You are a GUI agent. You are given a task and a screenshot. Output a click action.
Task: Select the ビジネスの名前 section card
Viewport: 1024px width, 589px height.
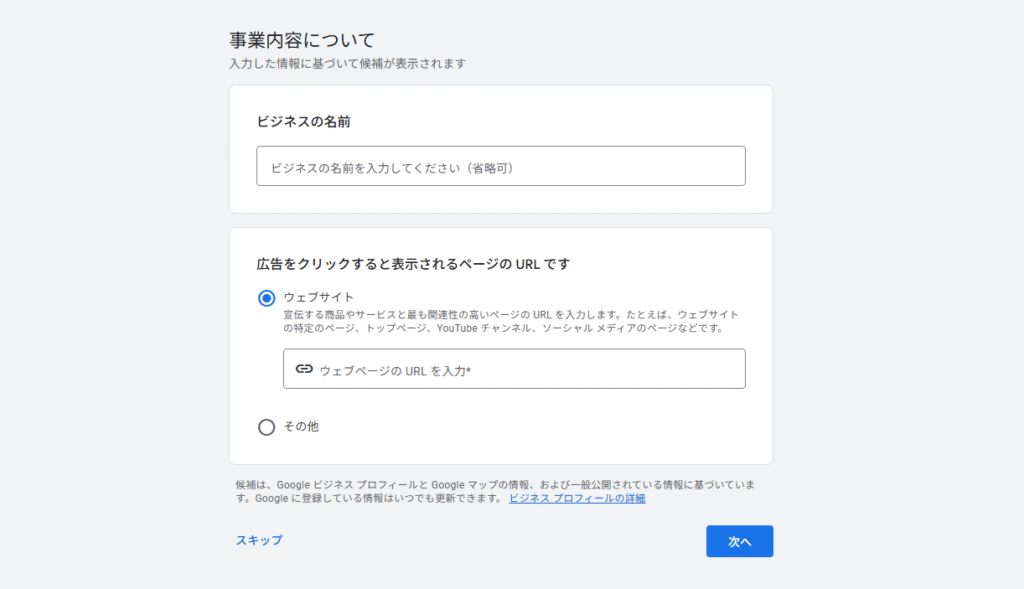(500, 148)
